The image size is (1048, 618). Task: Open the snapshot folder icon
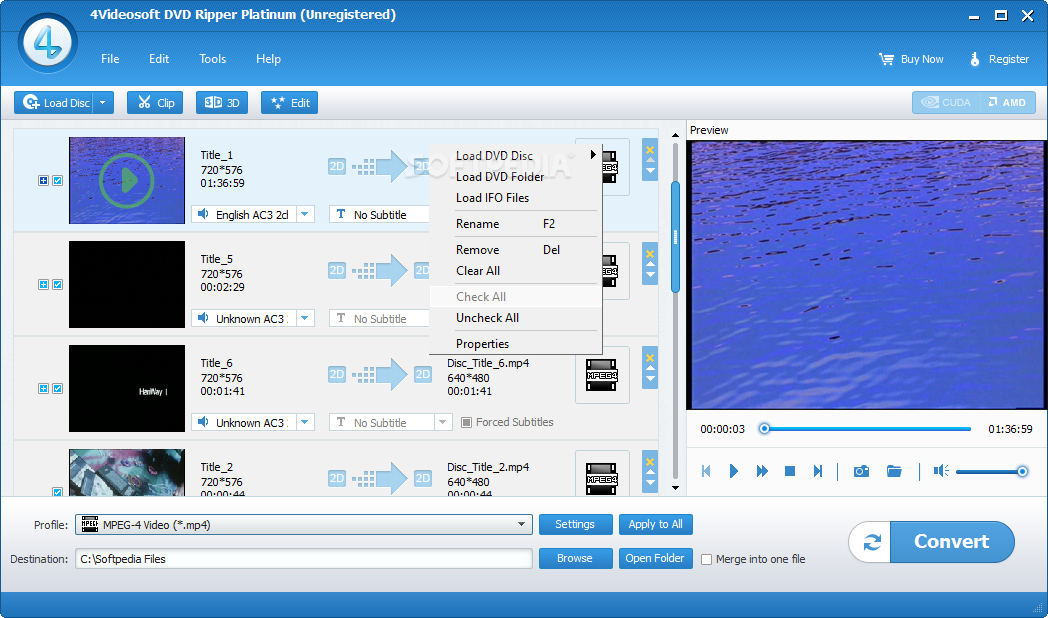click(894, 472)
